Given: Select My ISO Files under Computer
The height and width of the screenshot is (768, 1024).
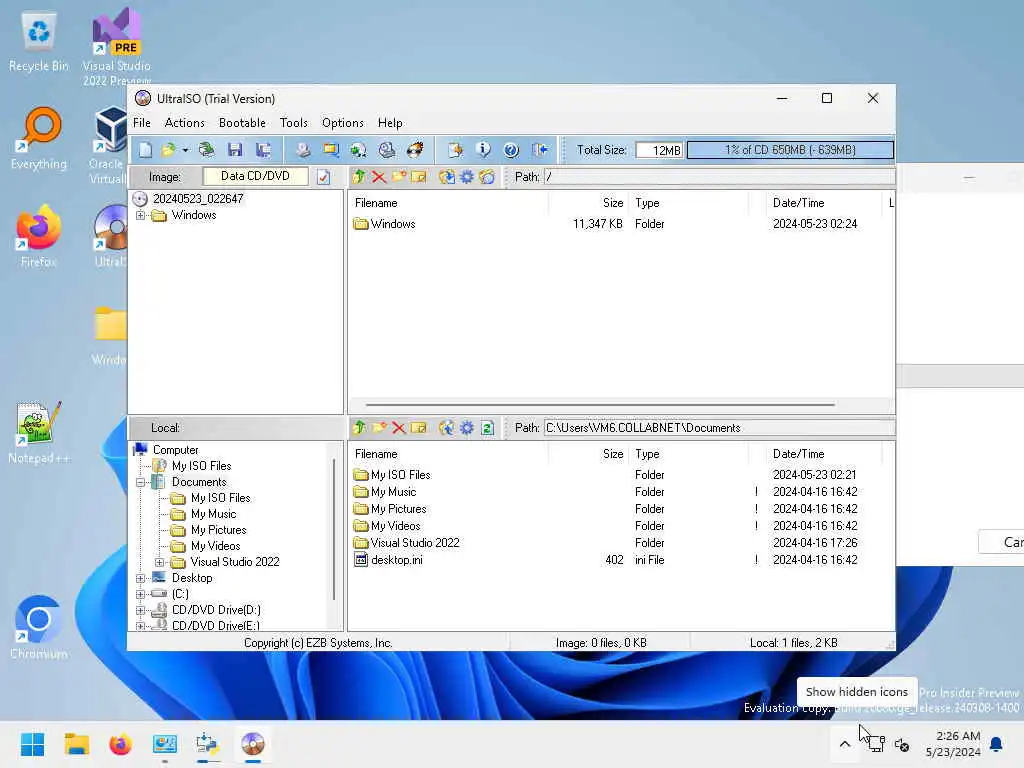Looking at the screenshot, I should coord(201,466).
